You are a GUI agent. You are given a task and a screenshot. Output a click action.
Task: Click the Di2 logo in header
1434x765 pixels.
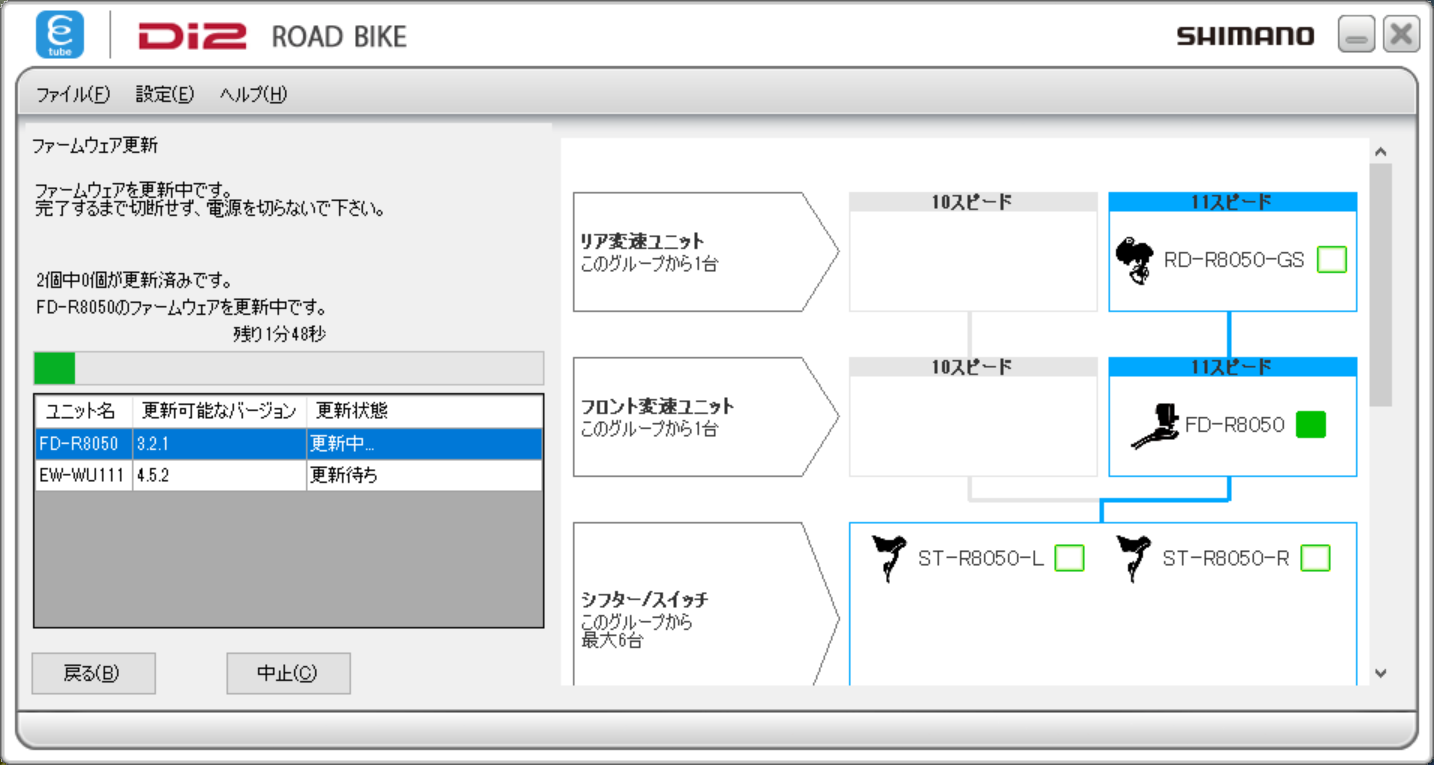193,37
